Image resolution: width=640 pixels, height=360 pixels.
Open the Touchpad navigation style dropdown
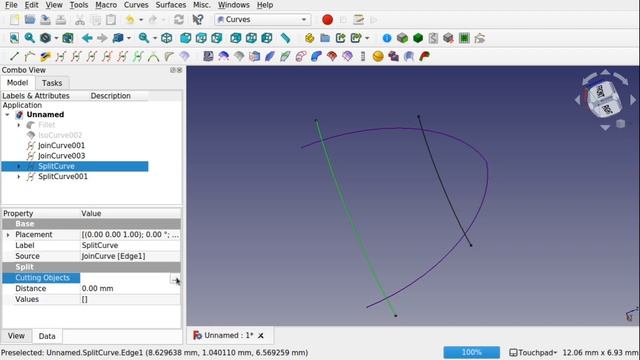coord(533,352)
